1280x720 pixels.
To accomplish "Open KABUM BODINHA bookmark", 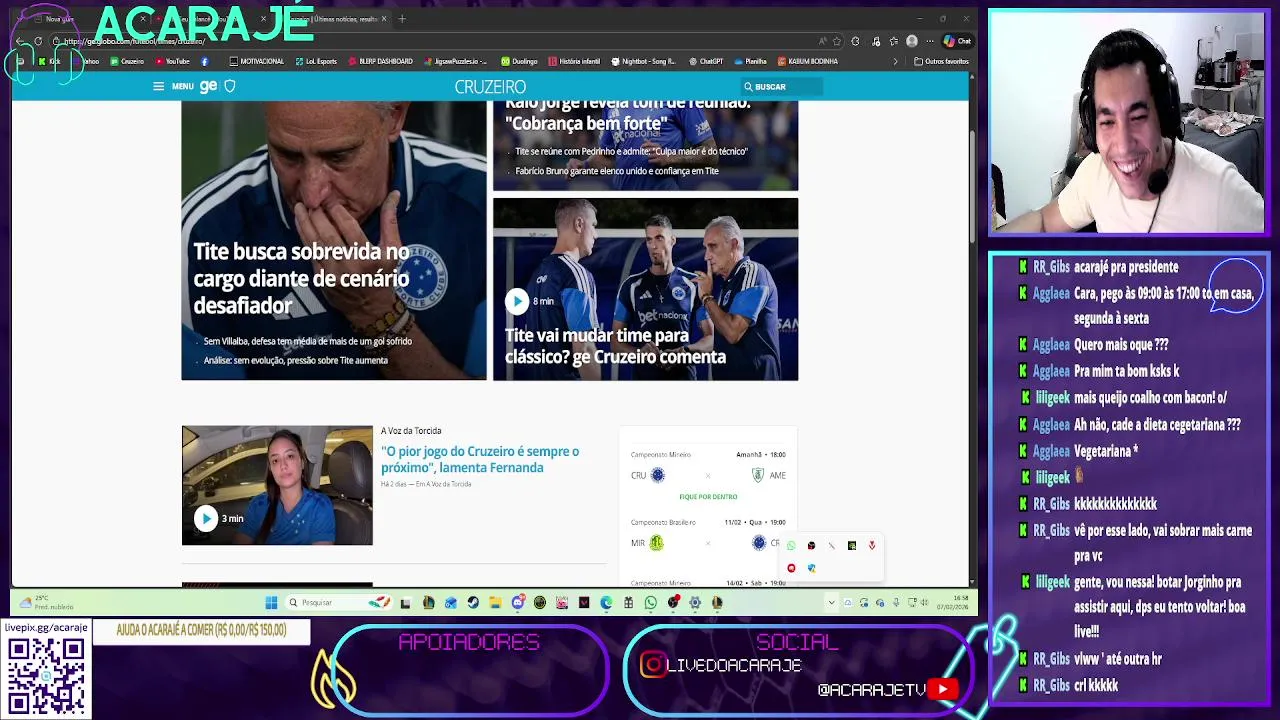I will pyautogui.click(x=807, y=61).
